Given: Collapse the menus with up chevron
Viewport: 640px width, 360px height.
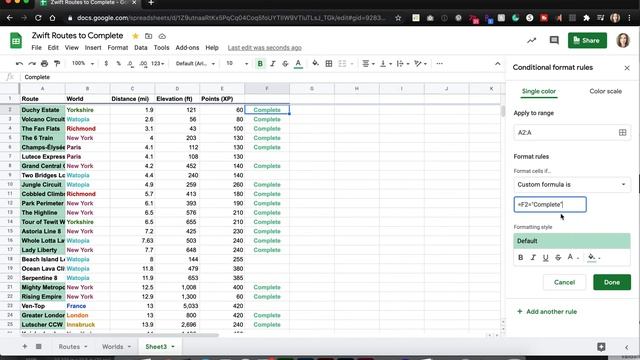Looking at the screenshot, I should 498,64.
